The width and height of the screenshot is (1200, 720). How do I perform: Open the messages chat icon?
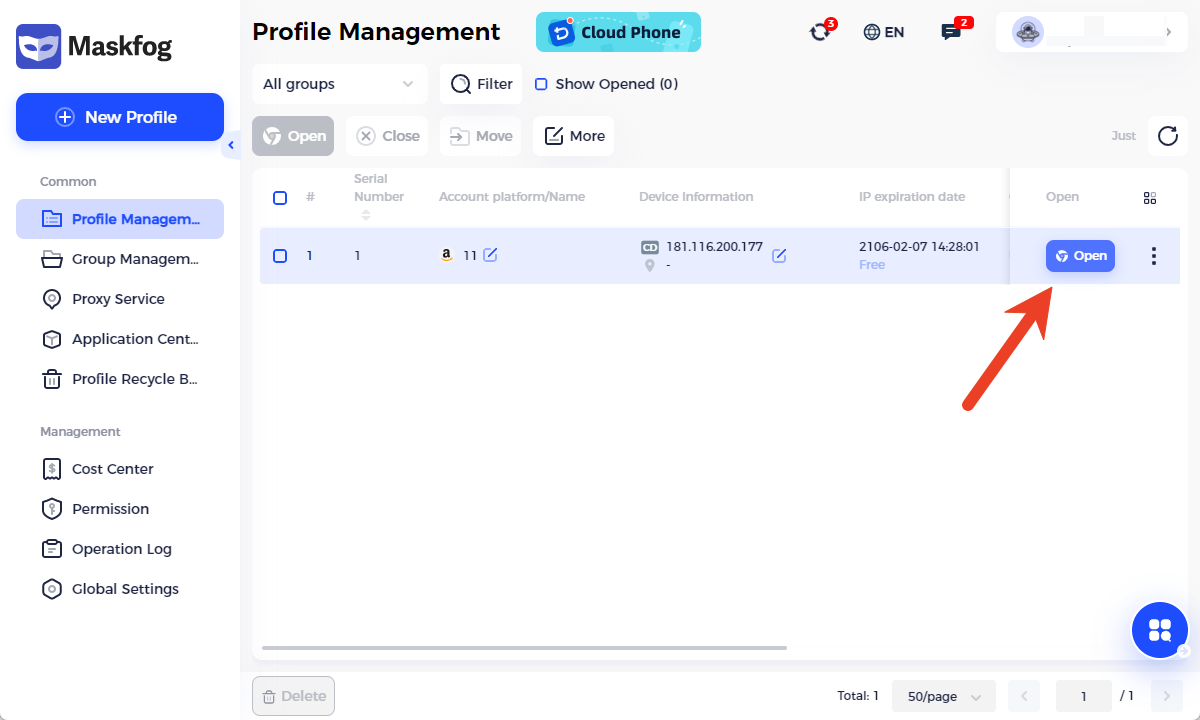coord(950,32)
